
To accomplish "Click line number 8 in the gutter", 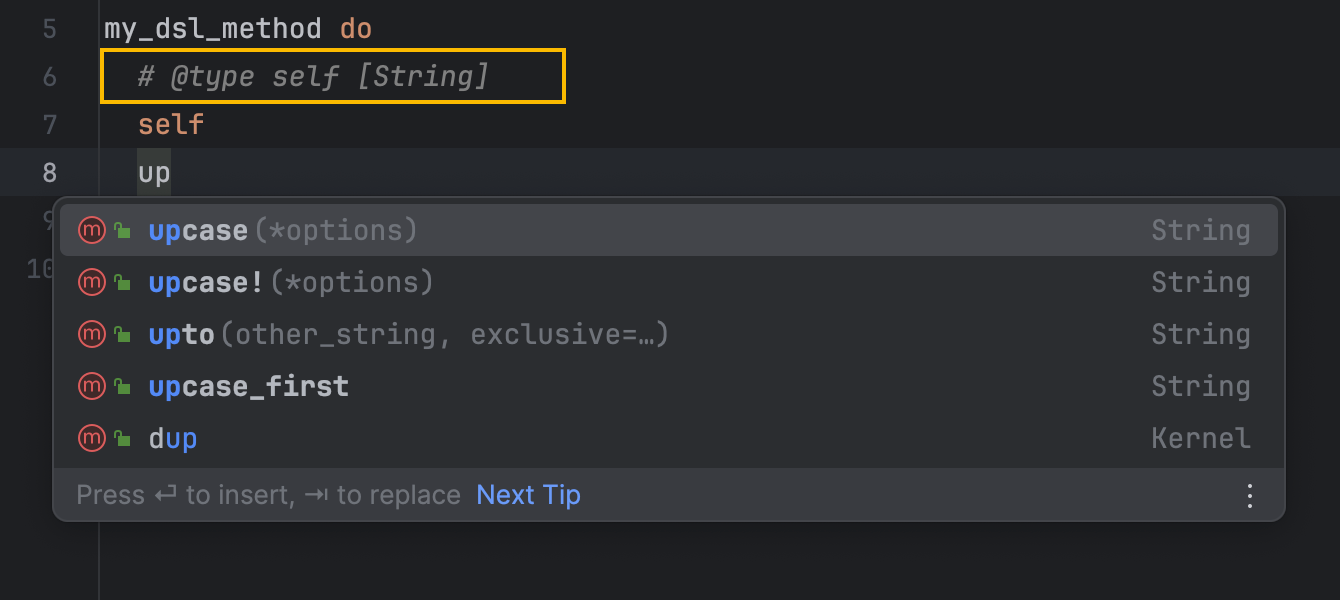I will [50, 173].
